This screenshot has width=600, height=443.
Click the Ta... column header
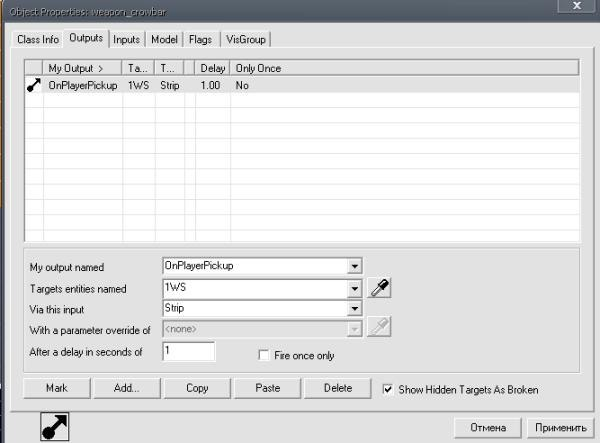(x=138, y=68)
